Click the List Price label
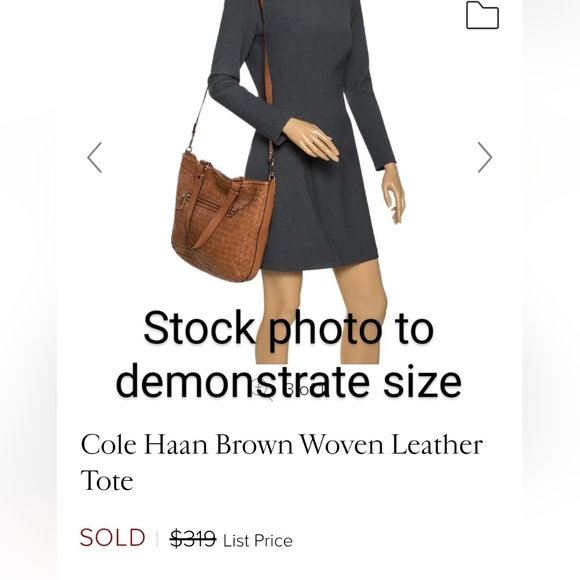580x580 pixels. point(258,541)
